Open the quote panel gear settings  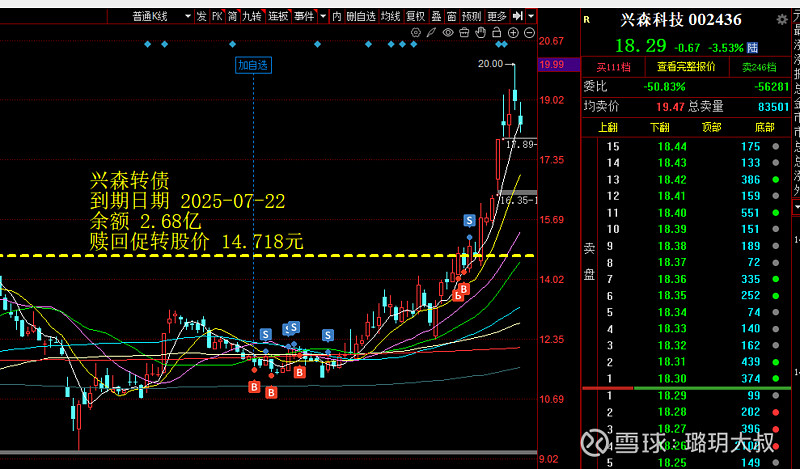coord(782,20)
